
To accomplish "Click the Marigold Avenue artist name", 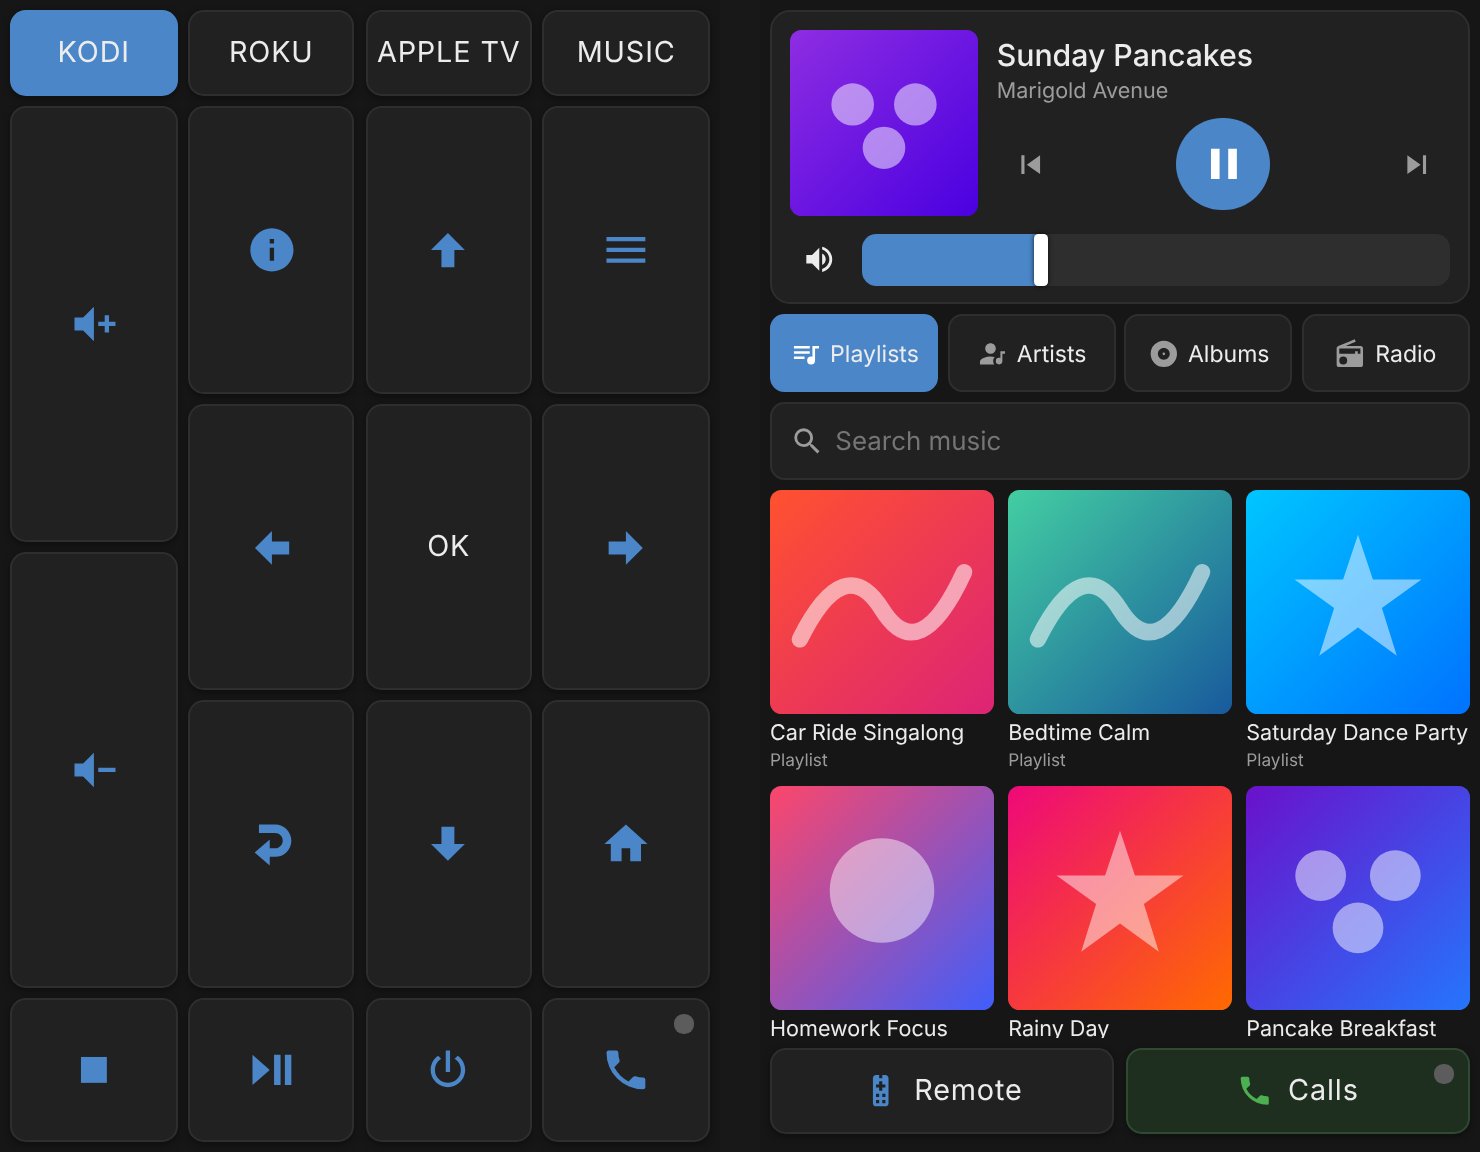I will [x=1082, y=91].
